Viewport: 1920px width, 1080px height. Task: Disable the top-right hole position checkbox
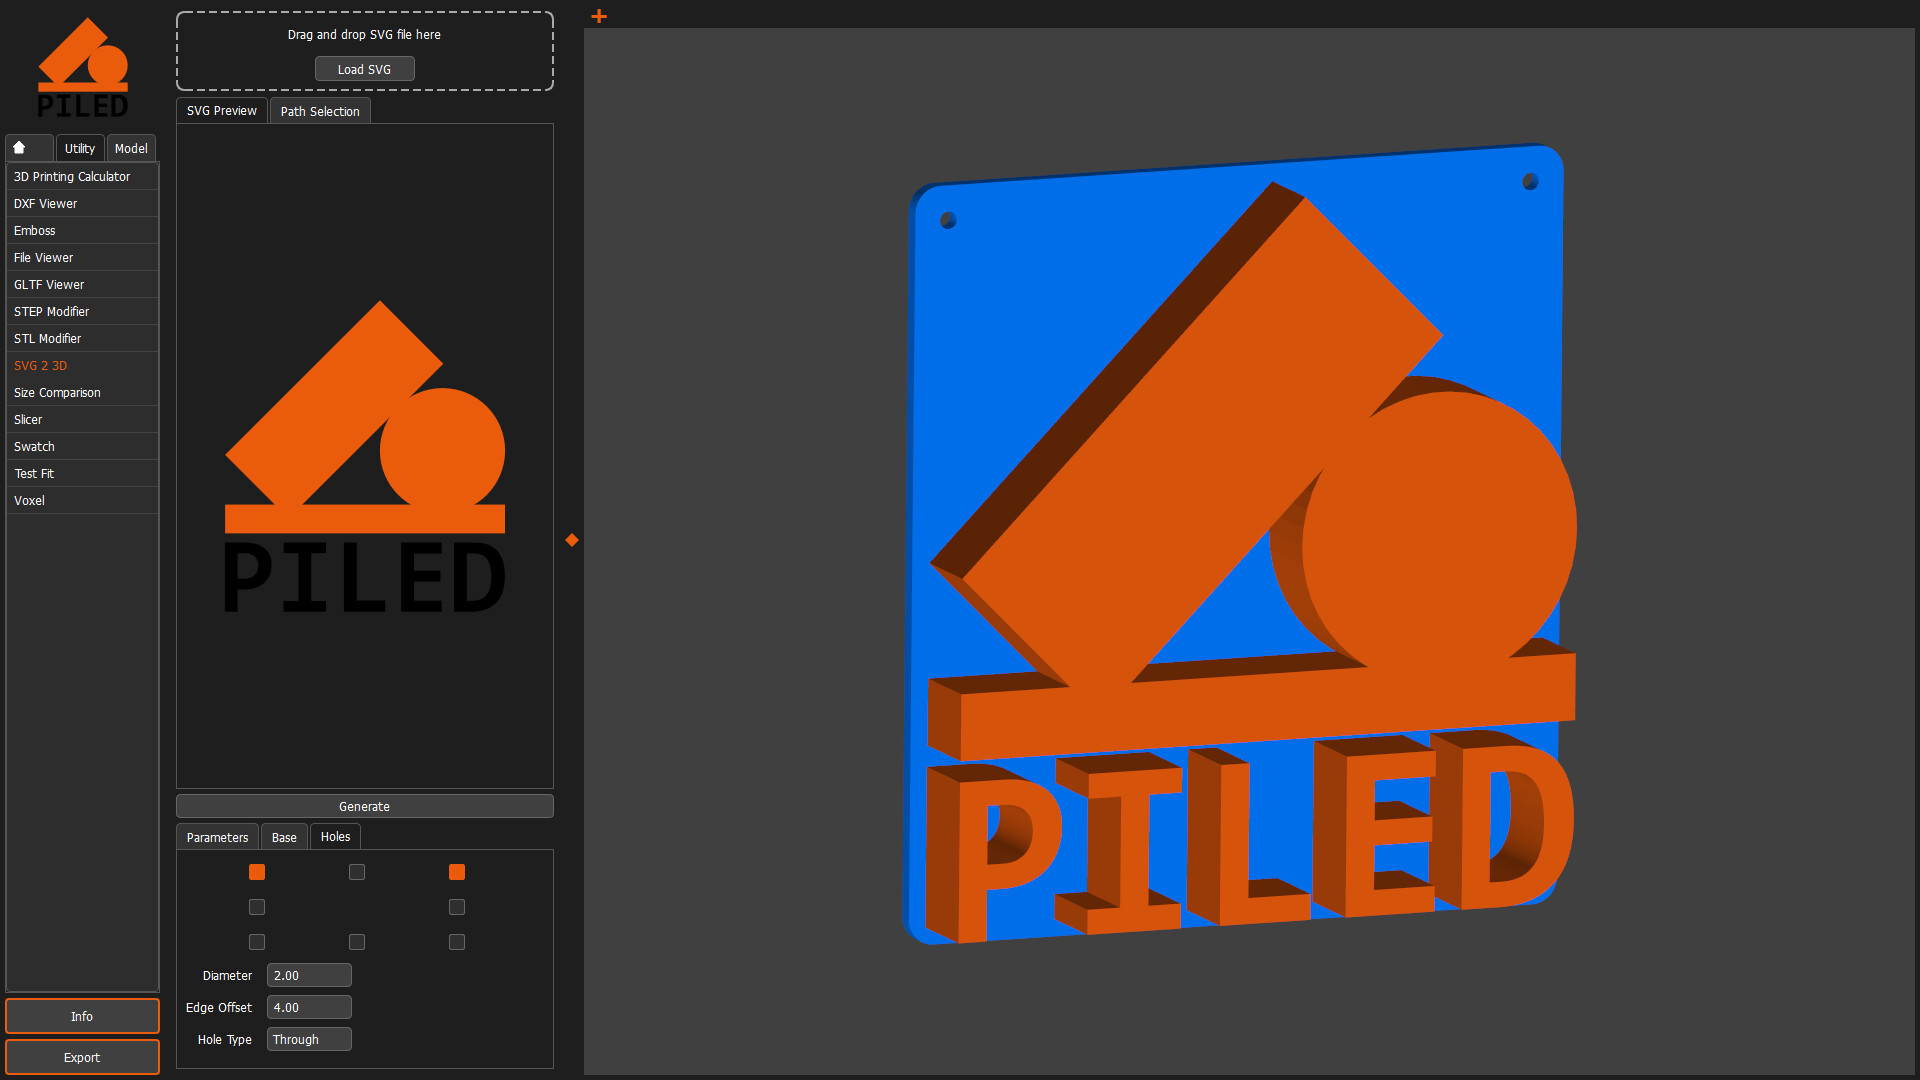pyautogui.click(x=457, y=872)
